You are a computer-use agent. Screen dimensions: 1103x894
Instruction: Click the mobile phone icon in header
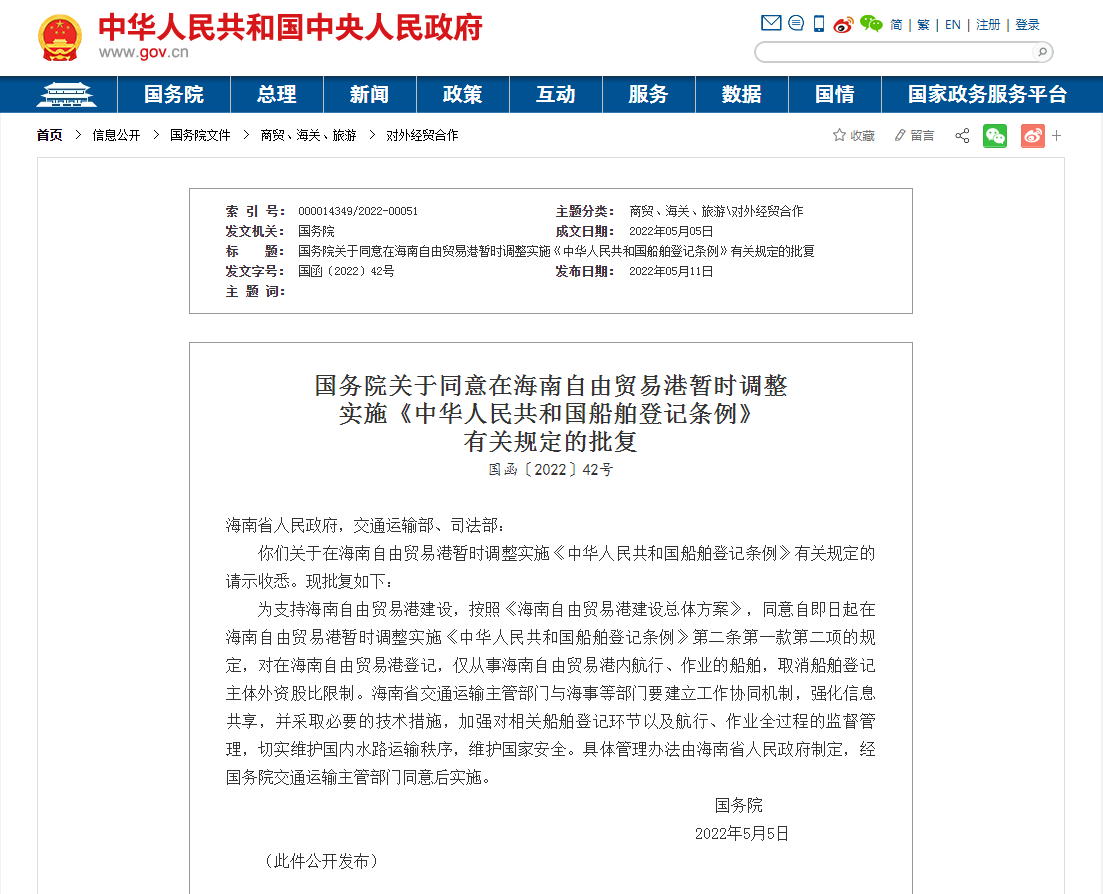click(819, 24)
